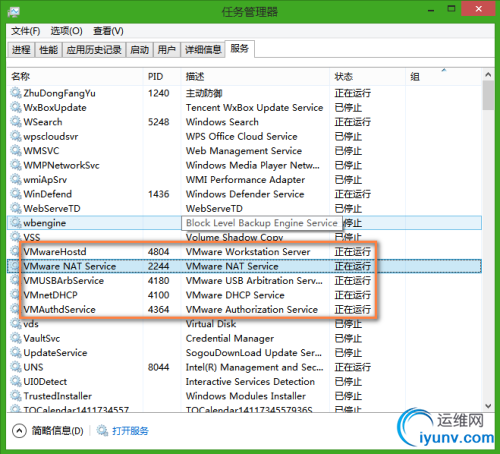Close the Task Manager window
Screen dimensions: 500x454
coord(478,9)
